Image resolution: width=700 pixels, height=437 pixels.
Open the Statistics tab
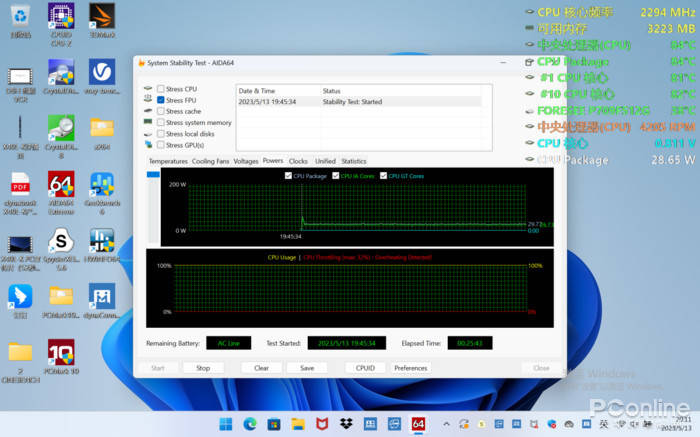point(353,160)
